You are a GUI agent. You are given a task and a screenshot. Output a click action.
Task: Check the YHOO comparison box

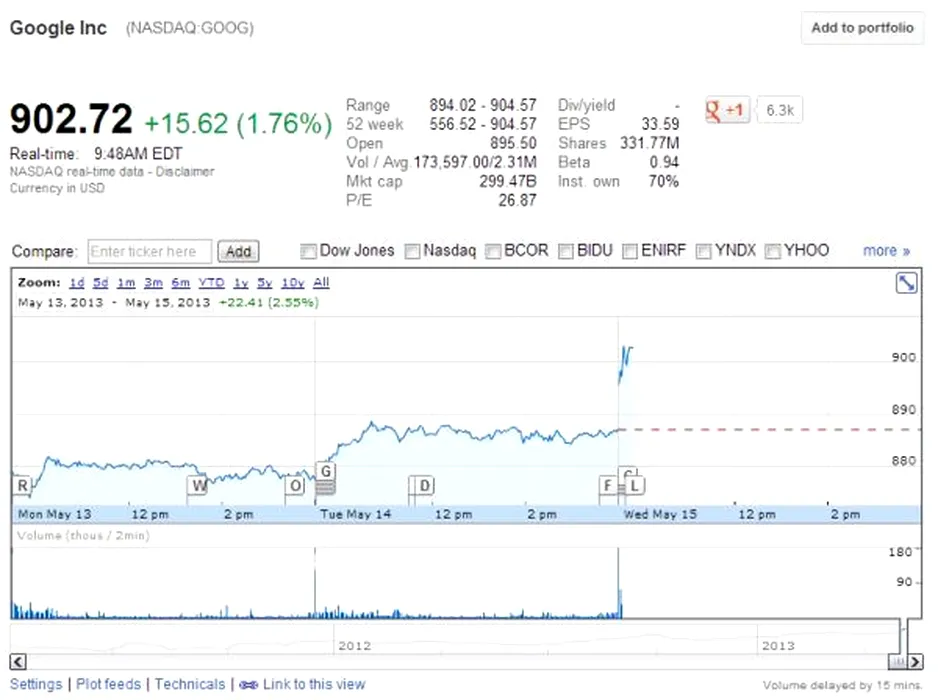[x=772, y=251]
